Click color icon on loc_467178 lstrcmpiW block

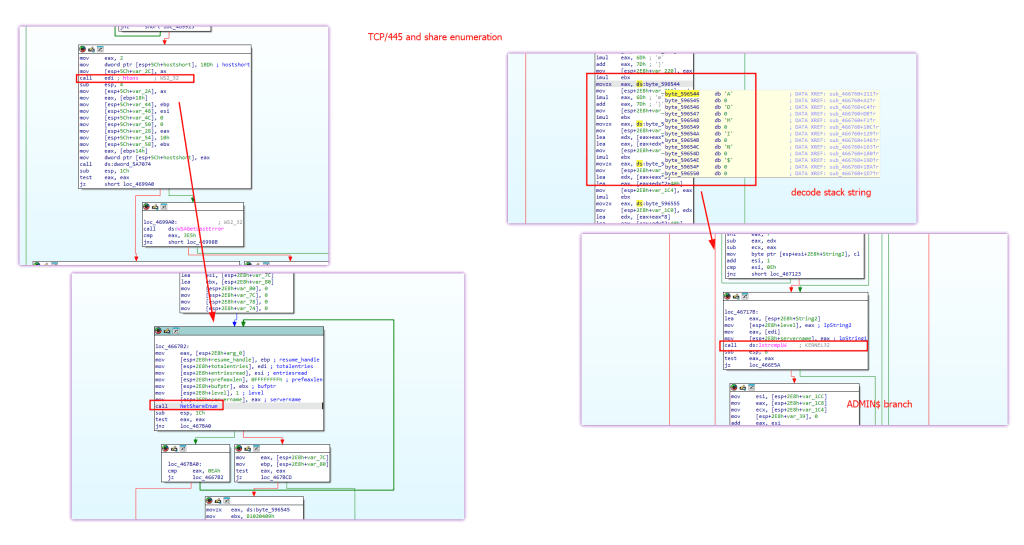tap(728, 296)
